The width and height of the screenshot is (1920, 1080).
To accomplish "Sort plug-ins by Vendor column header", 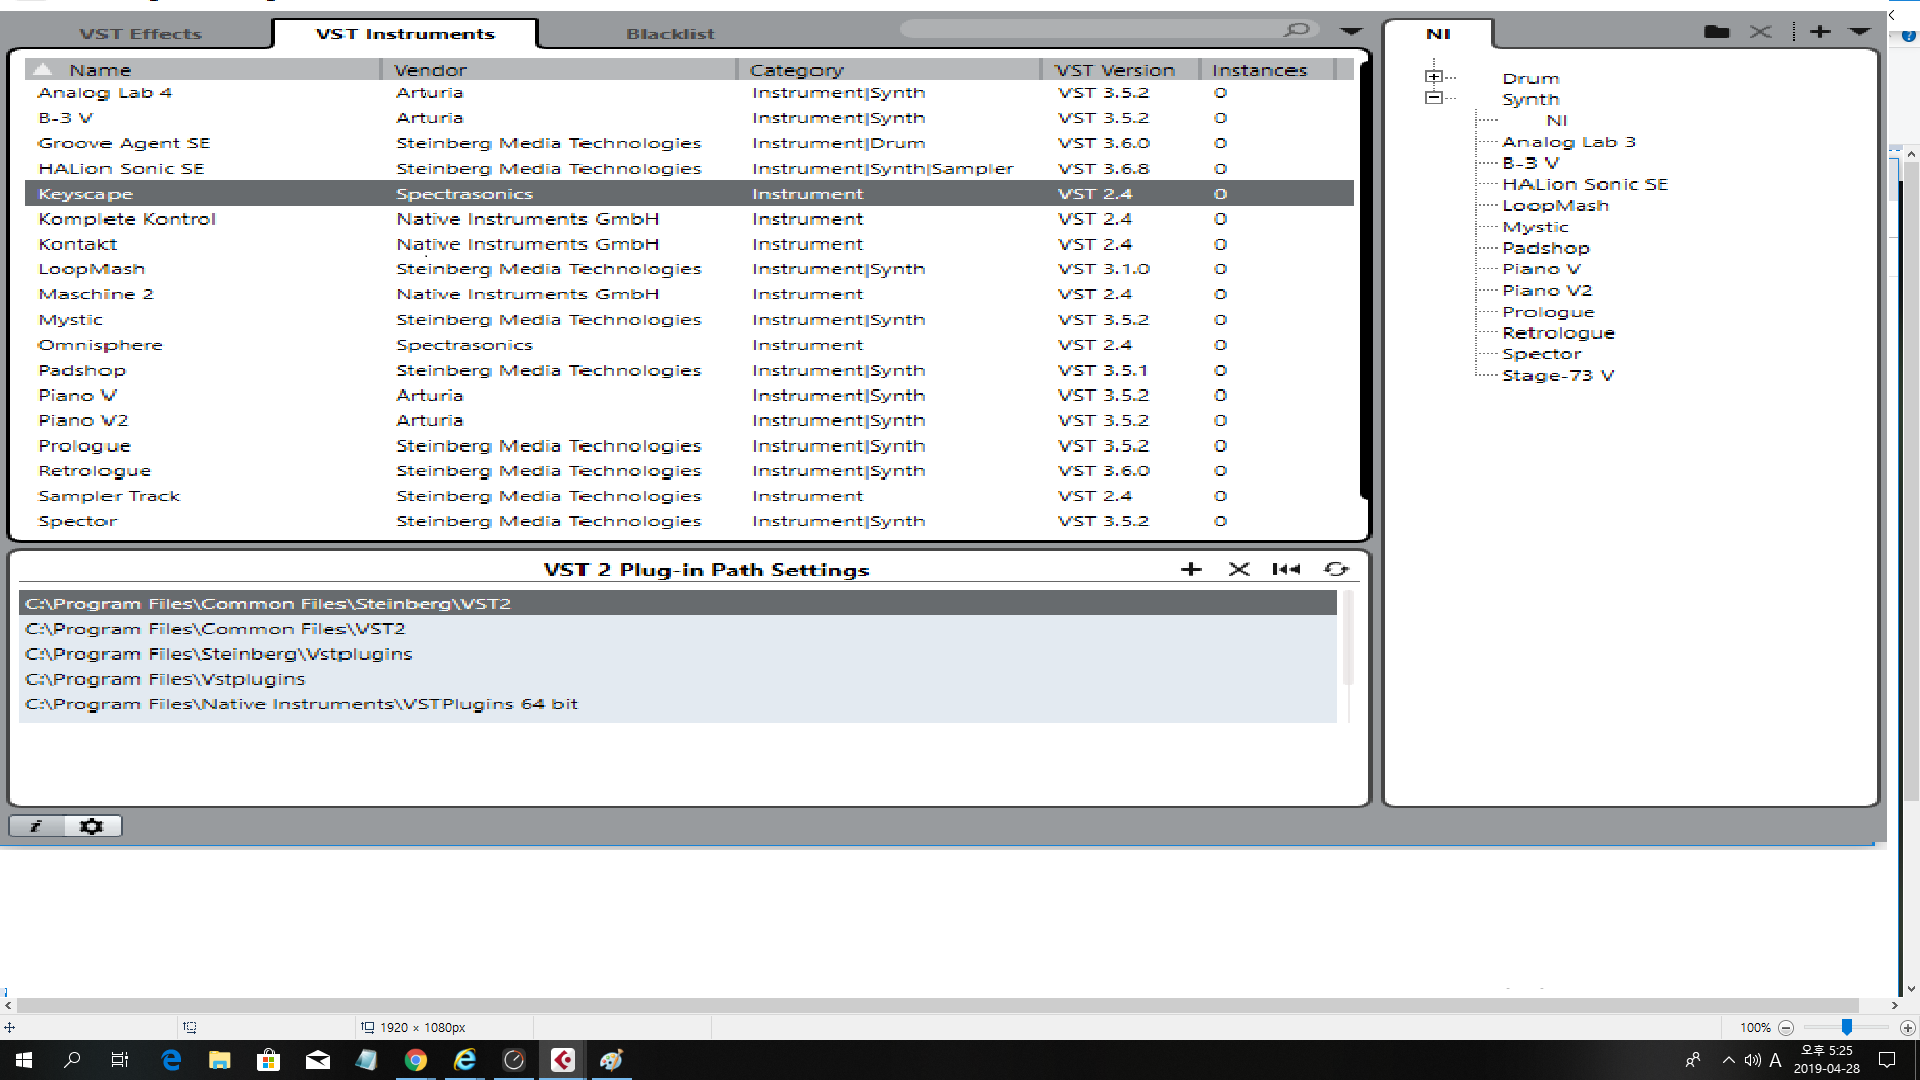I will pos(559,70).
